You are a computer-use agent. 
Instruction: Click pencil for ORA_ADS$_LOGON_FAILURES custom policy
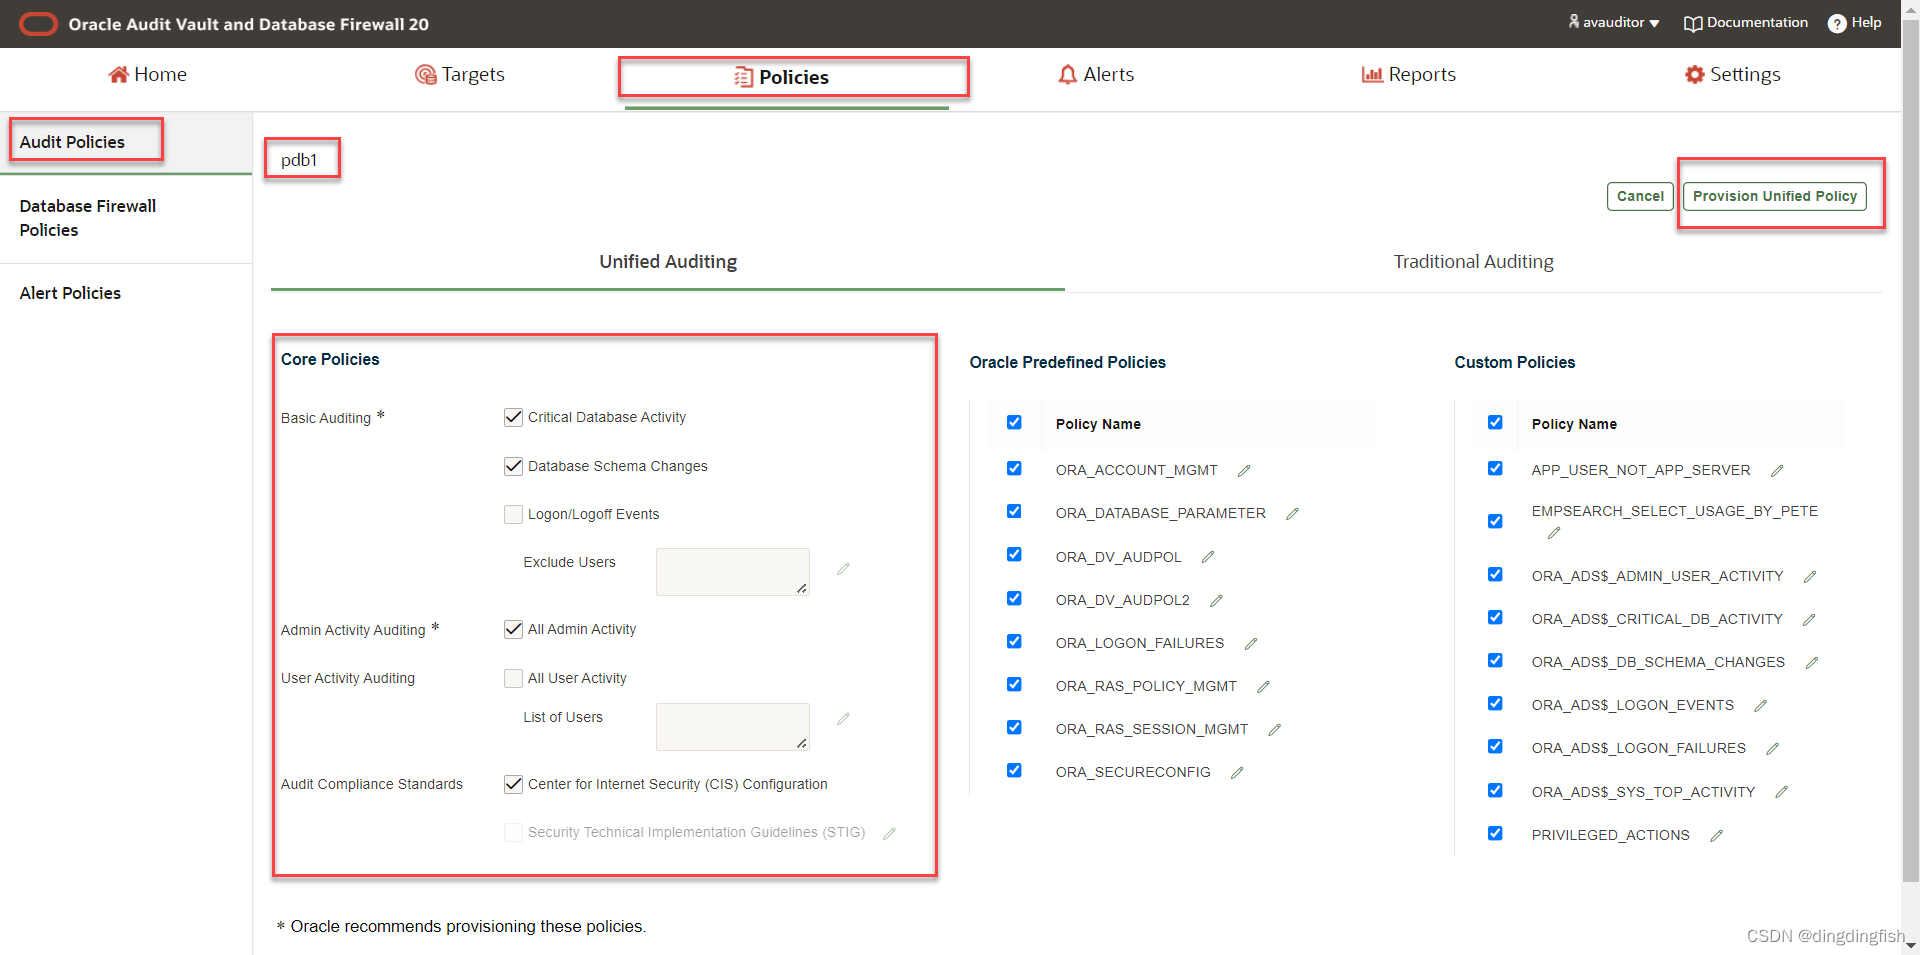click(x=1773, y=749)
